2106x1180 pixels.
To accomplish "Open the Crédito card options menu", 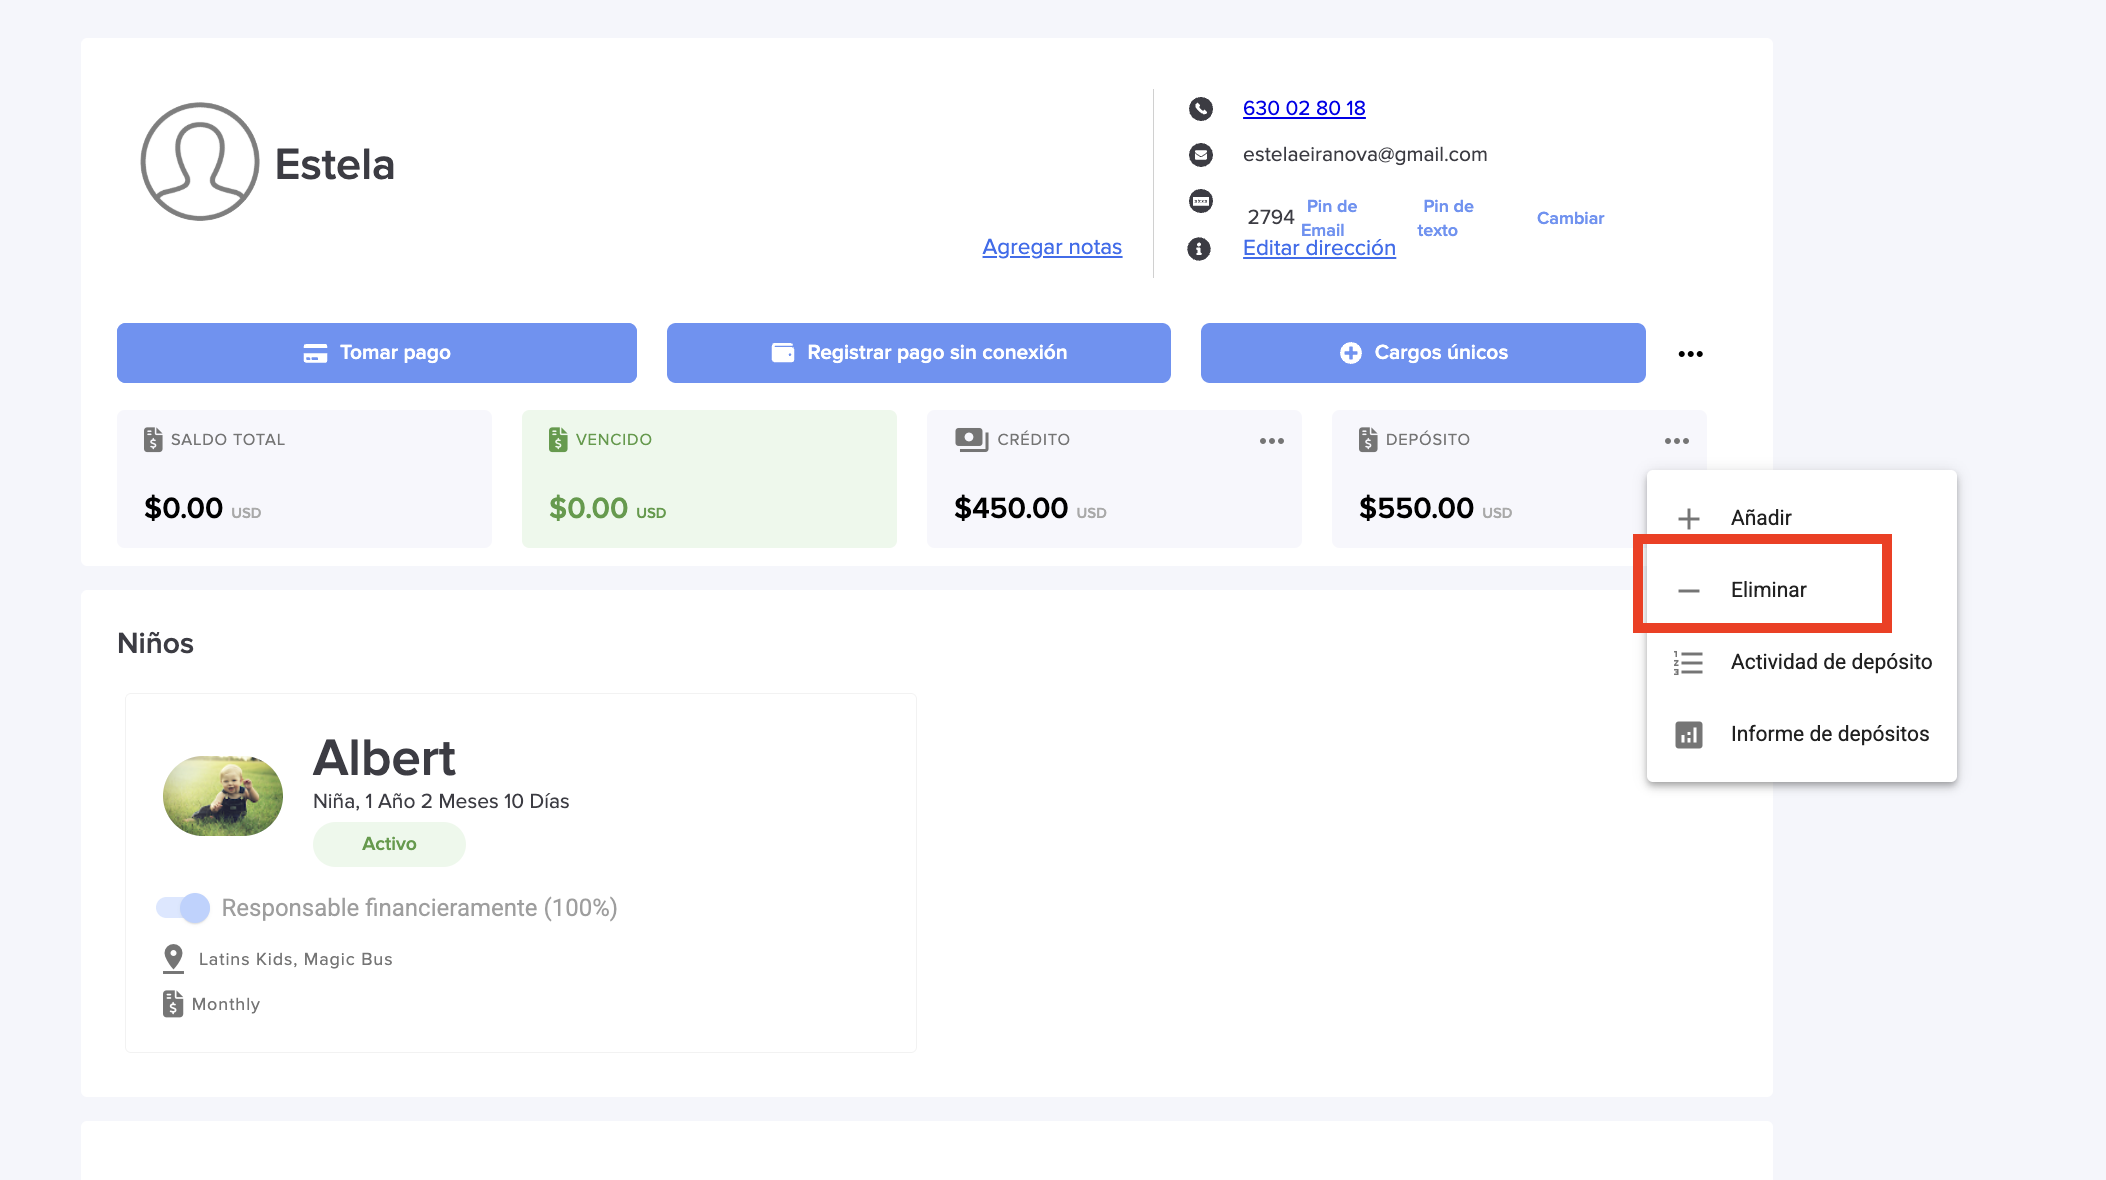I will tap(1271, 441).
